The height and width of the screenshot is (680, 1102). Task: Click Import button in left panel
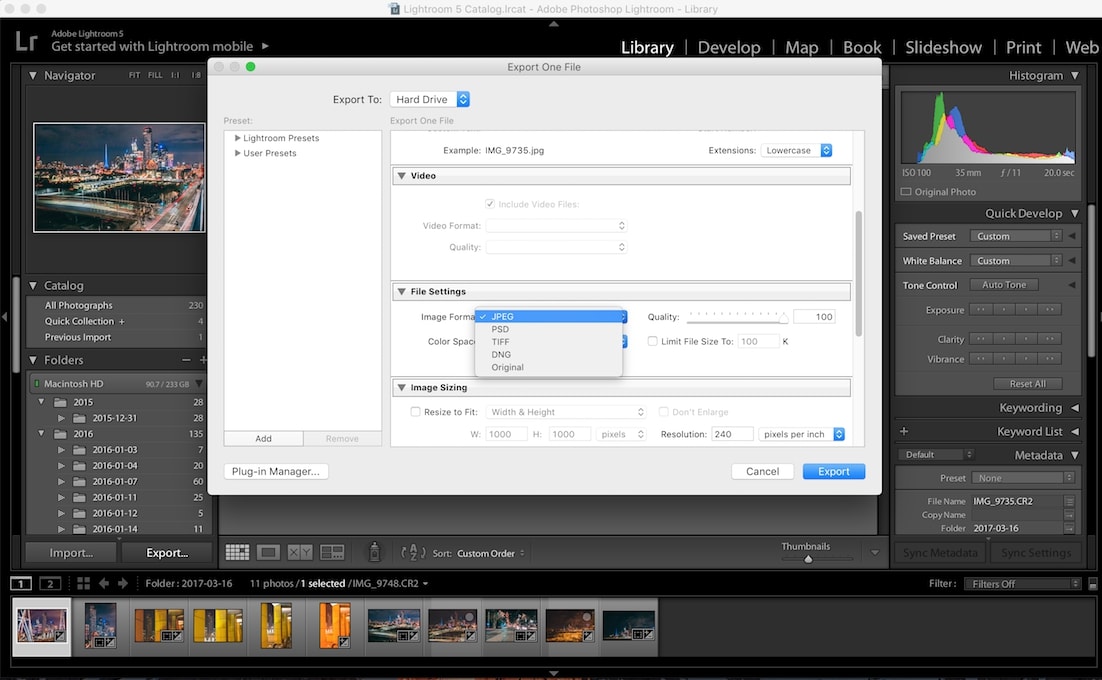(x=71, y=553)
